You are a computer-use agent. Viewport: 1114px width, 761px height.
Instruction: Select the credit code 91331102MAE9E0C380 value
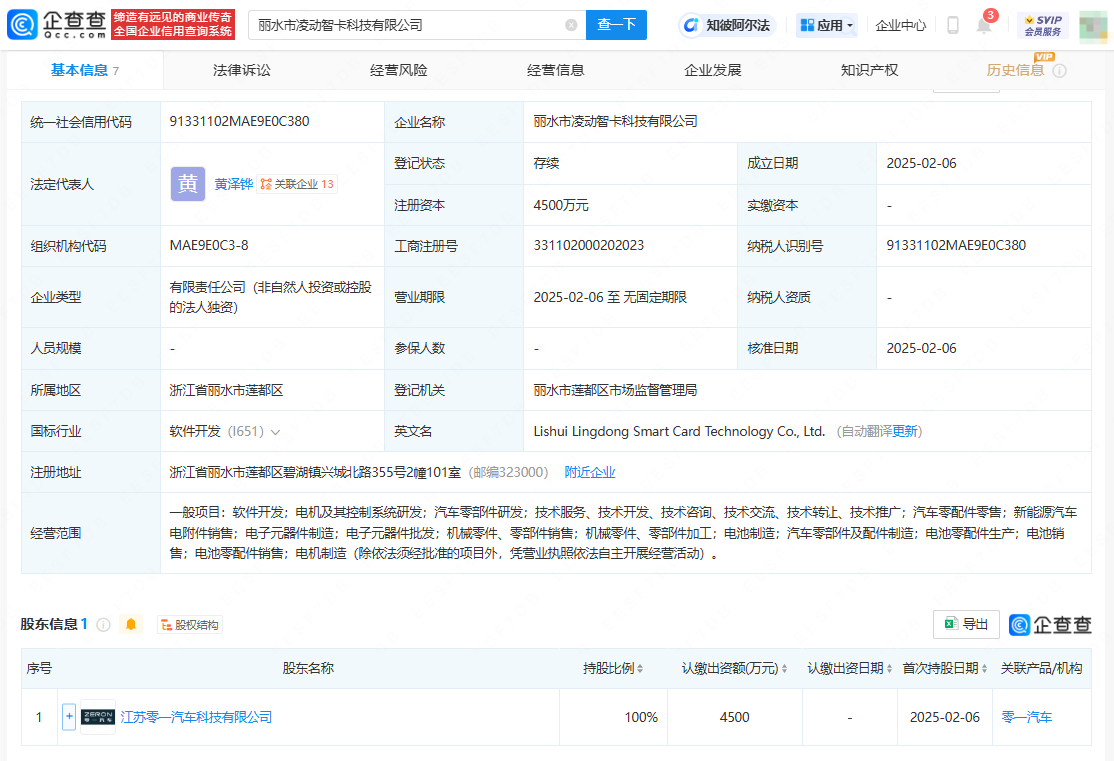click(239, 122)
